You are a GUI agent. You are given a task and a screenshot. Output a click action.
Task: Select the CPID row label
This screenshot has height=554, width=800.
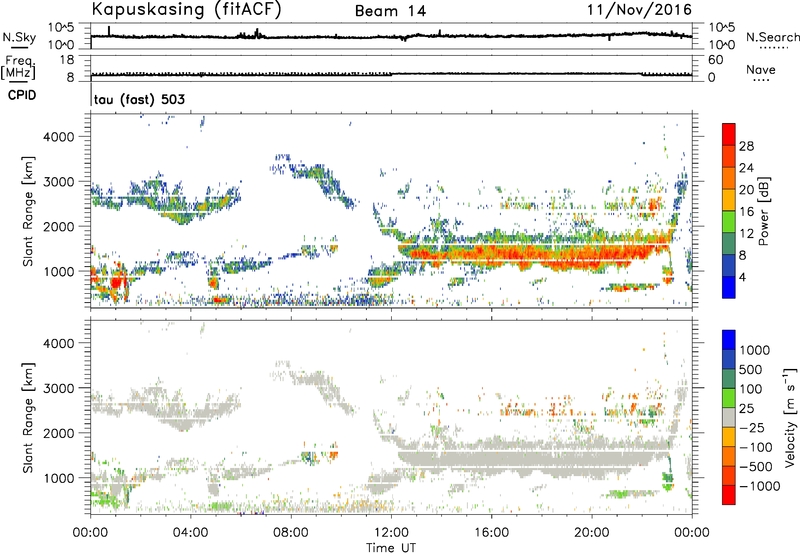(x=22, y=95)
